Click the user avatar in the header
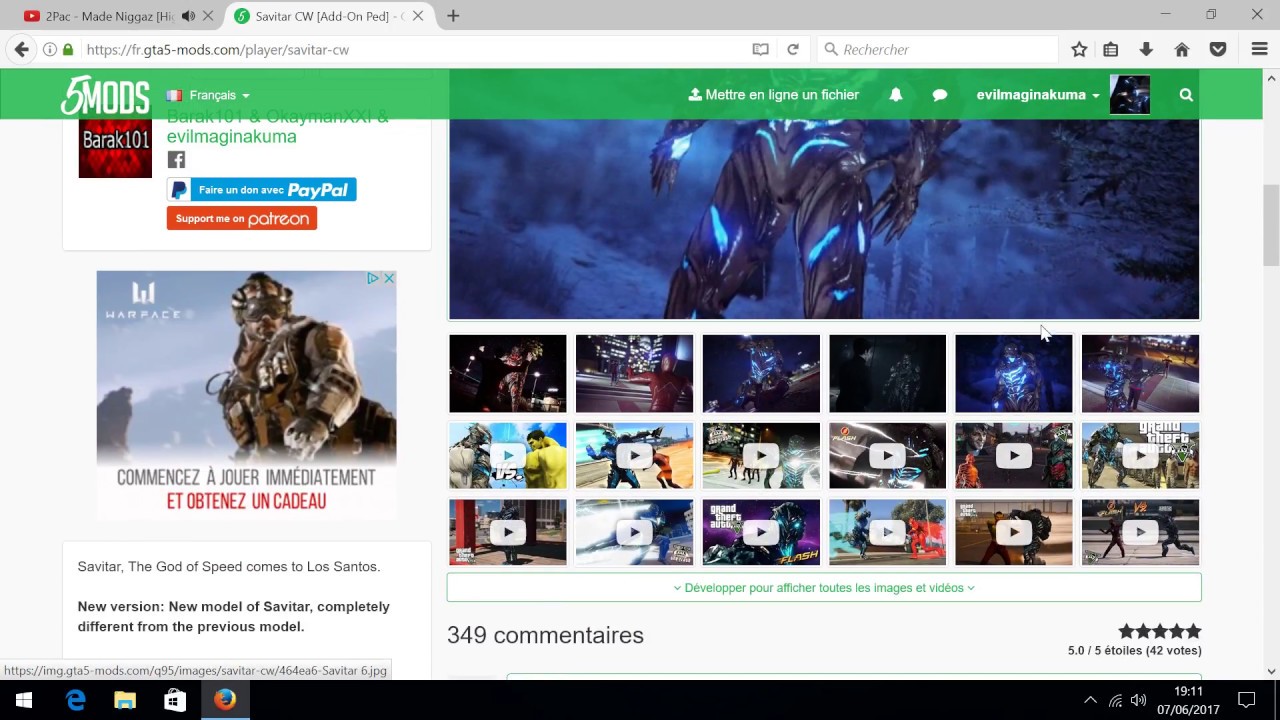The width and height of the screenshot is (1280, 720). [x=1130, y=95]
